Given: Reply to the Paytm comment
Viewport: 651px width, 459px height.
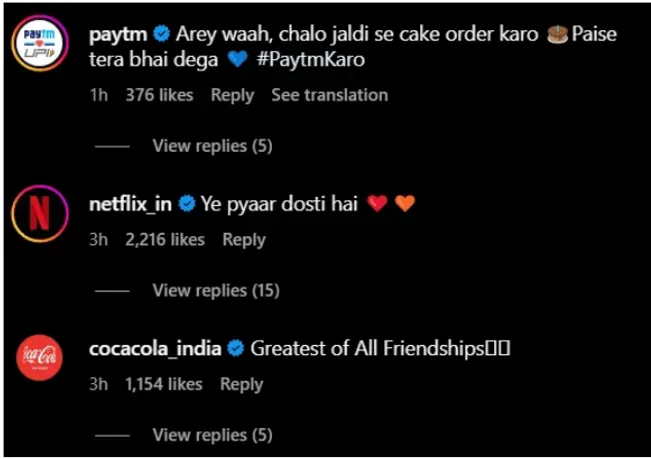Looking at the screenshot, I should (232, 95).
